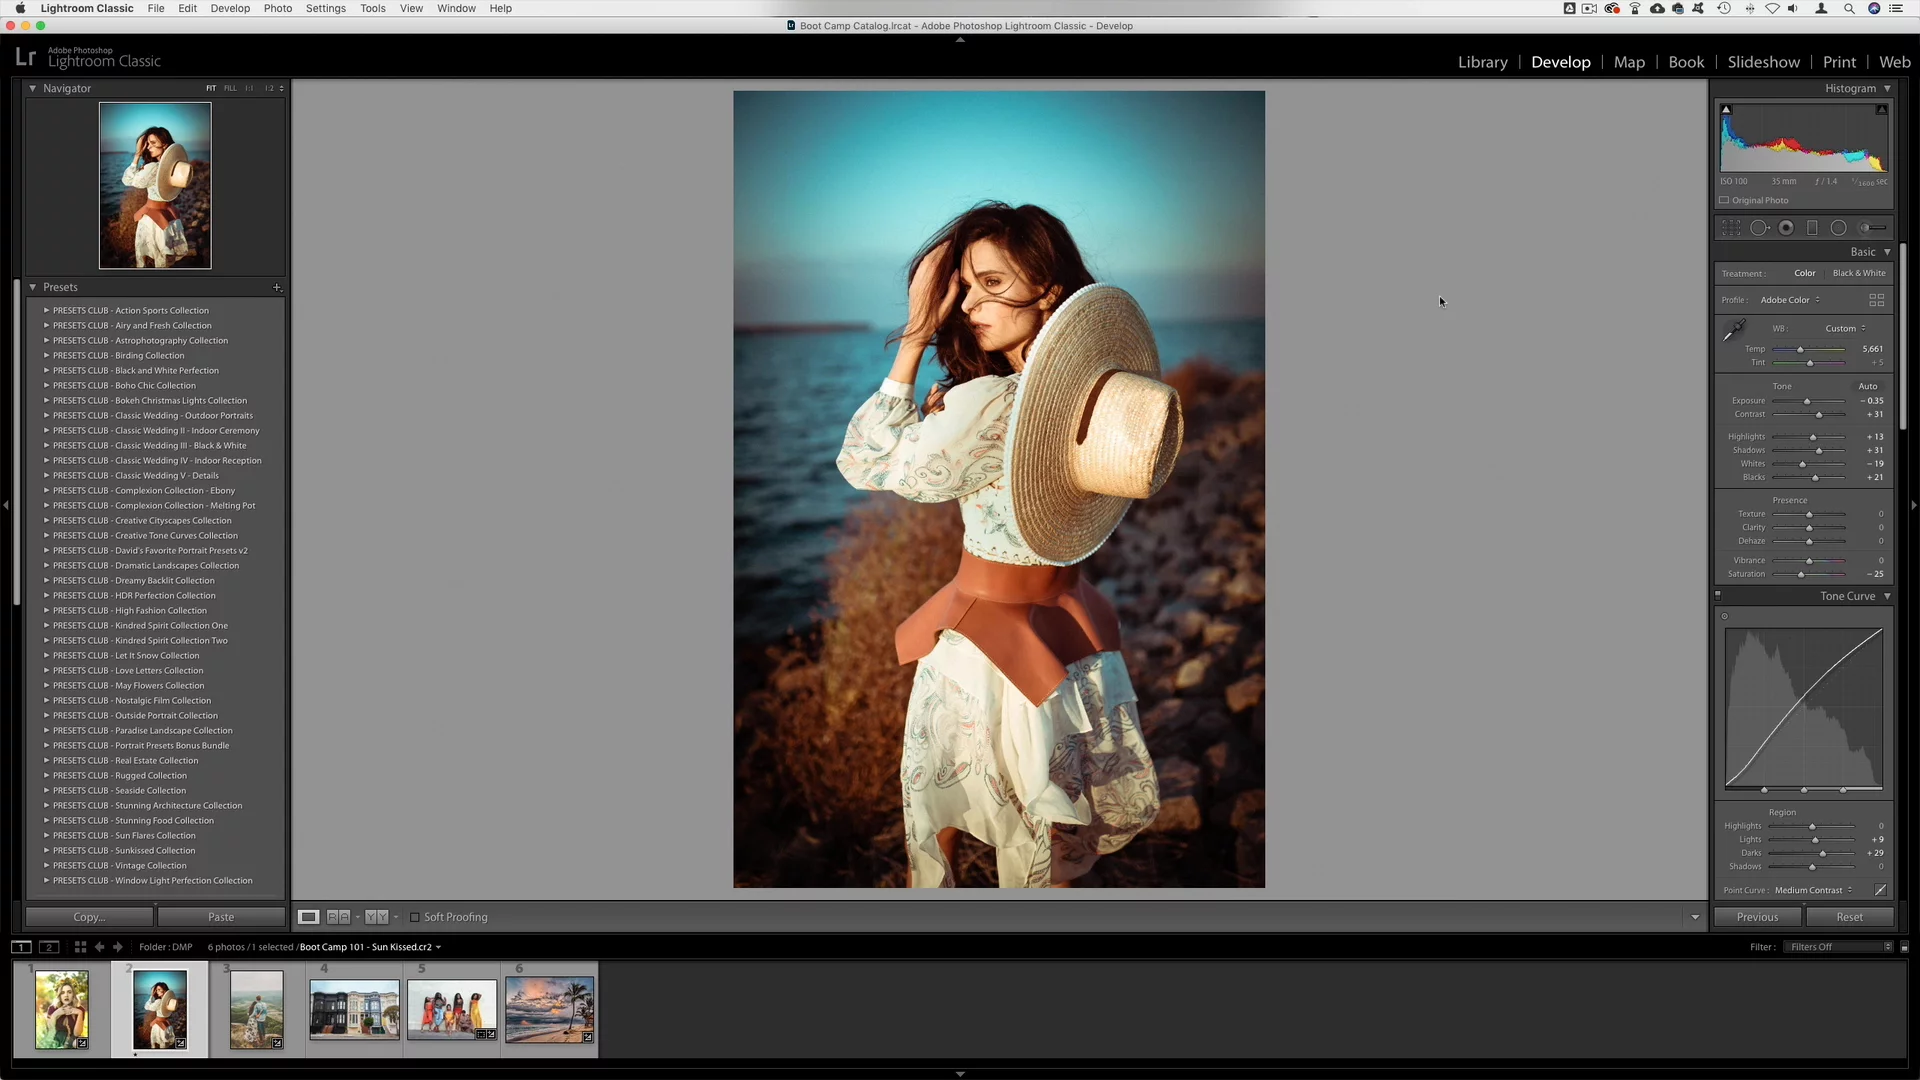1920x1080 pixels.
Task: Open Boot Camp 101 - Sun Kissed.cr2 filename menu
Action: (x=370, y=947)
